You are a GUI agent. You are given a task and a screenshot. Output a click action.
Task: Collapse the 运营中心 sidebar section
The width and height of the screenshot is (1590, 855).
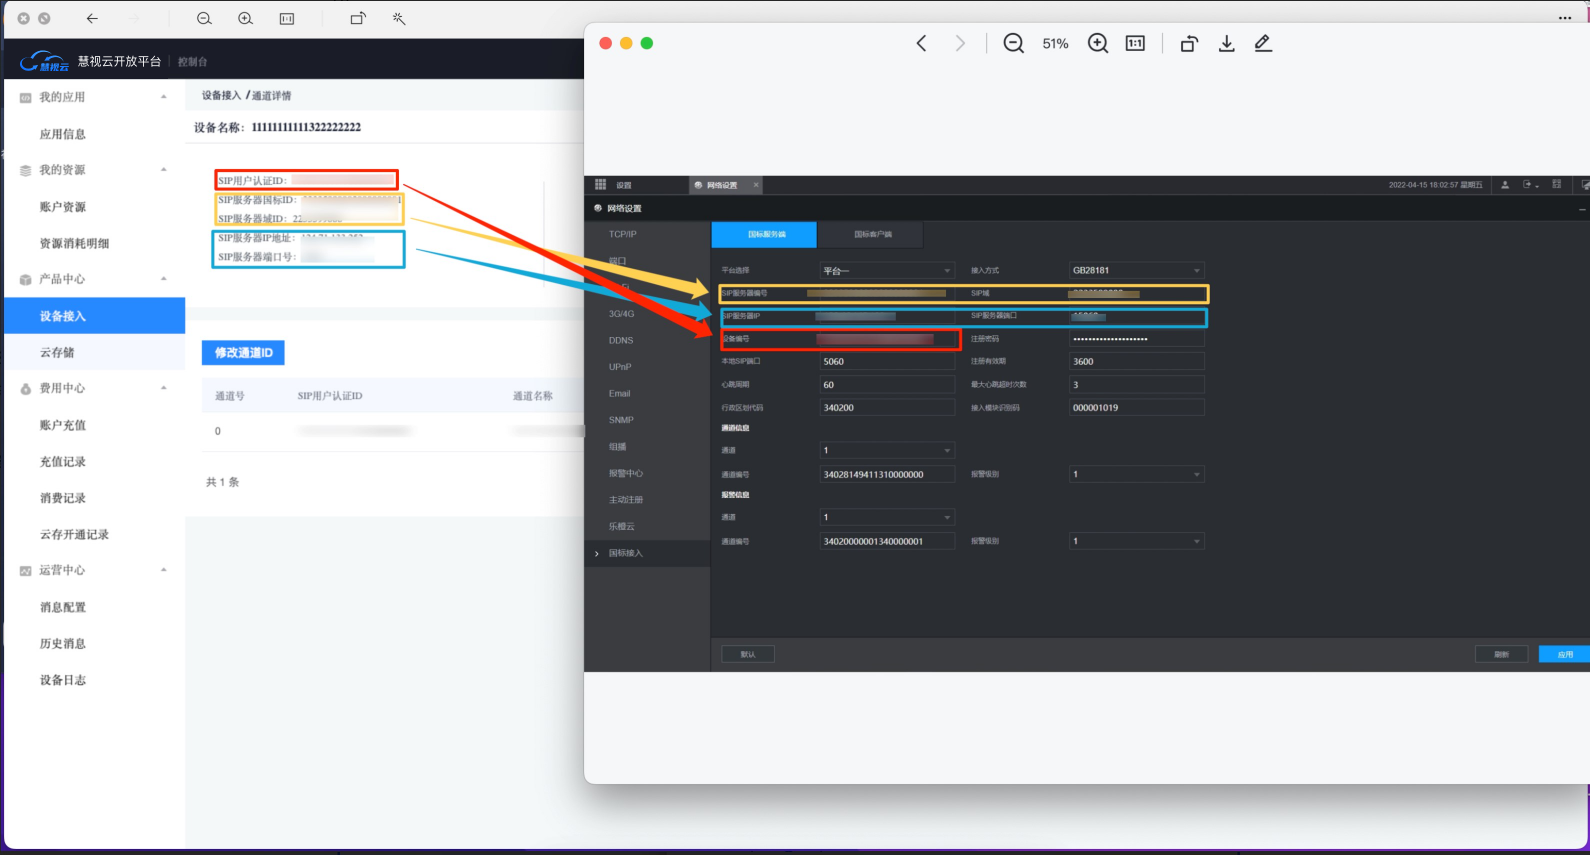point(163,570)
